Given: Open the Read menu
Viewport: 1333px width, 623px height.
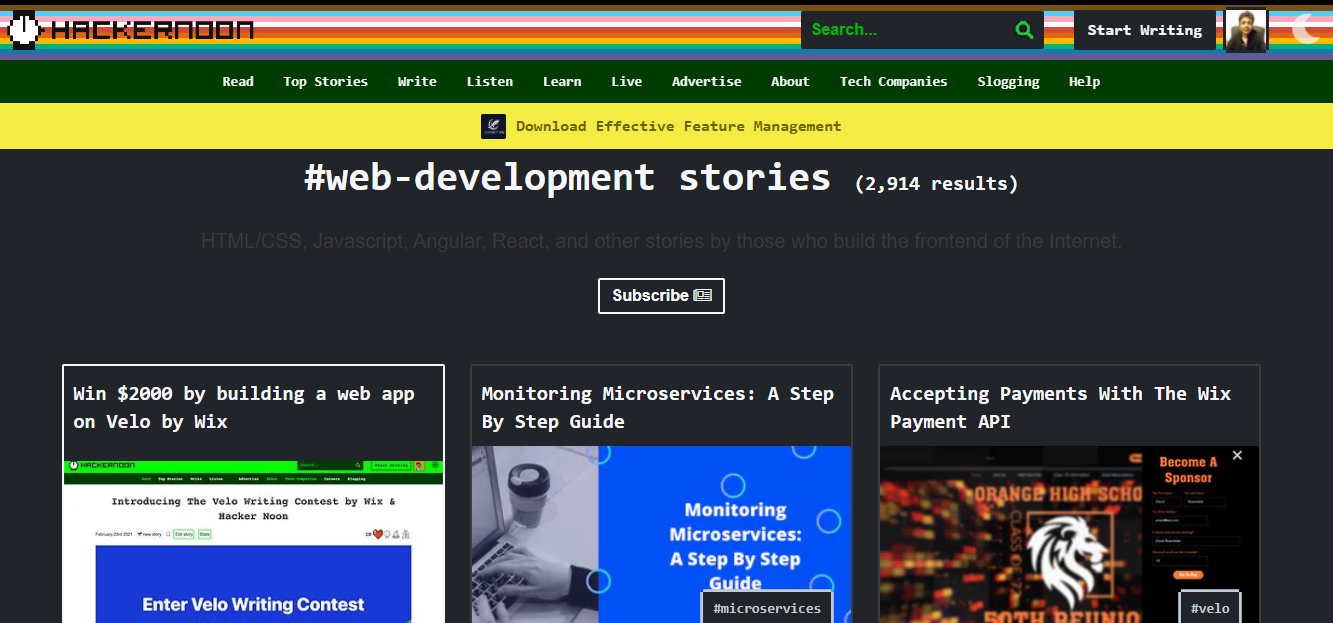Looking at the screenshot, I should click(238, 82).
